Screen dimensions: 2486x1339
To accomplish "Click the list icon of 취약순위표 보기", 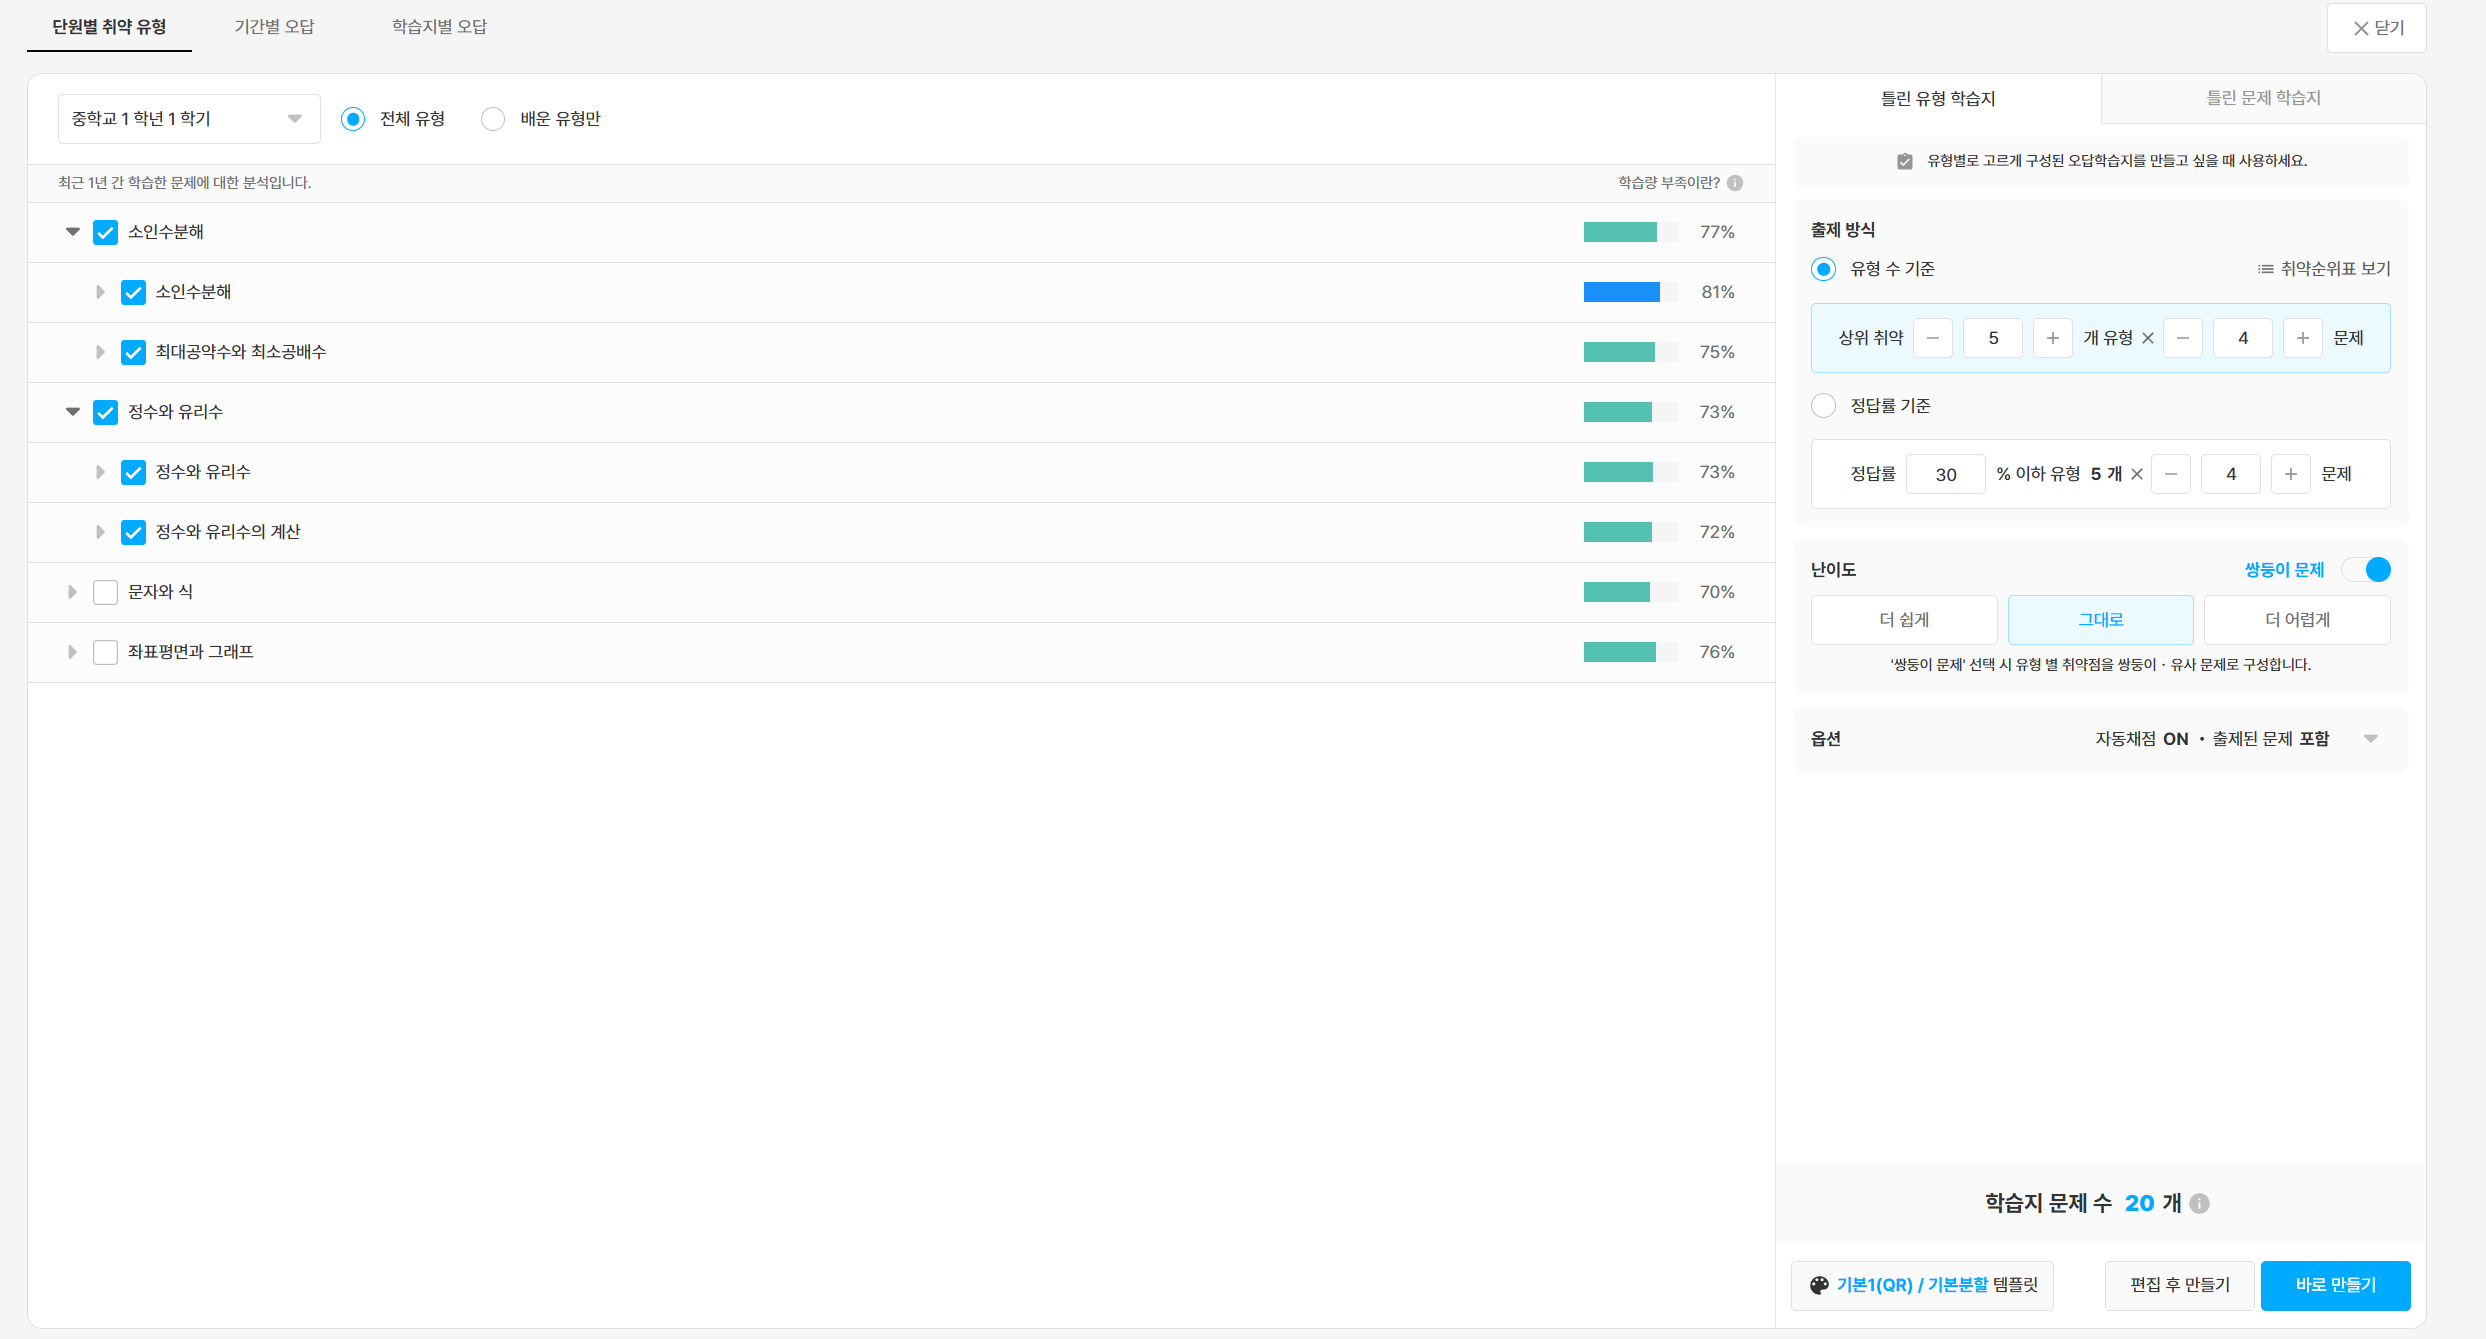I will pyautogui.click(x=2265, y=269).
